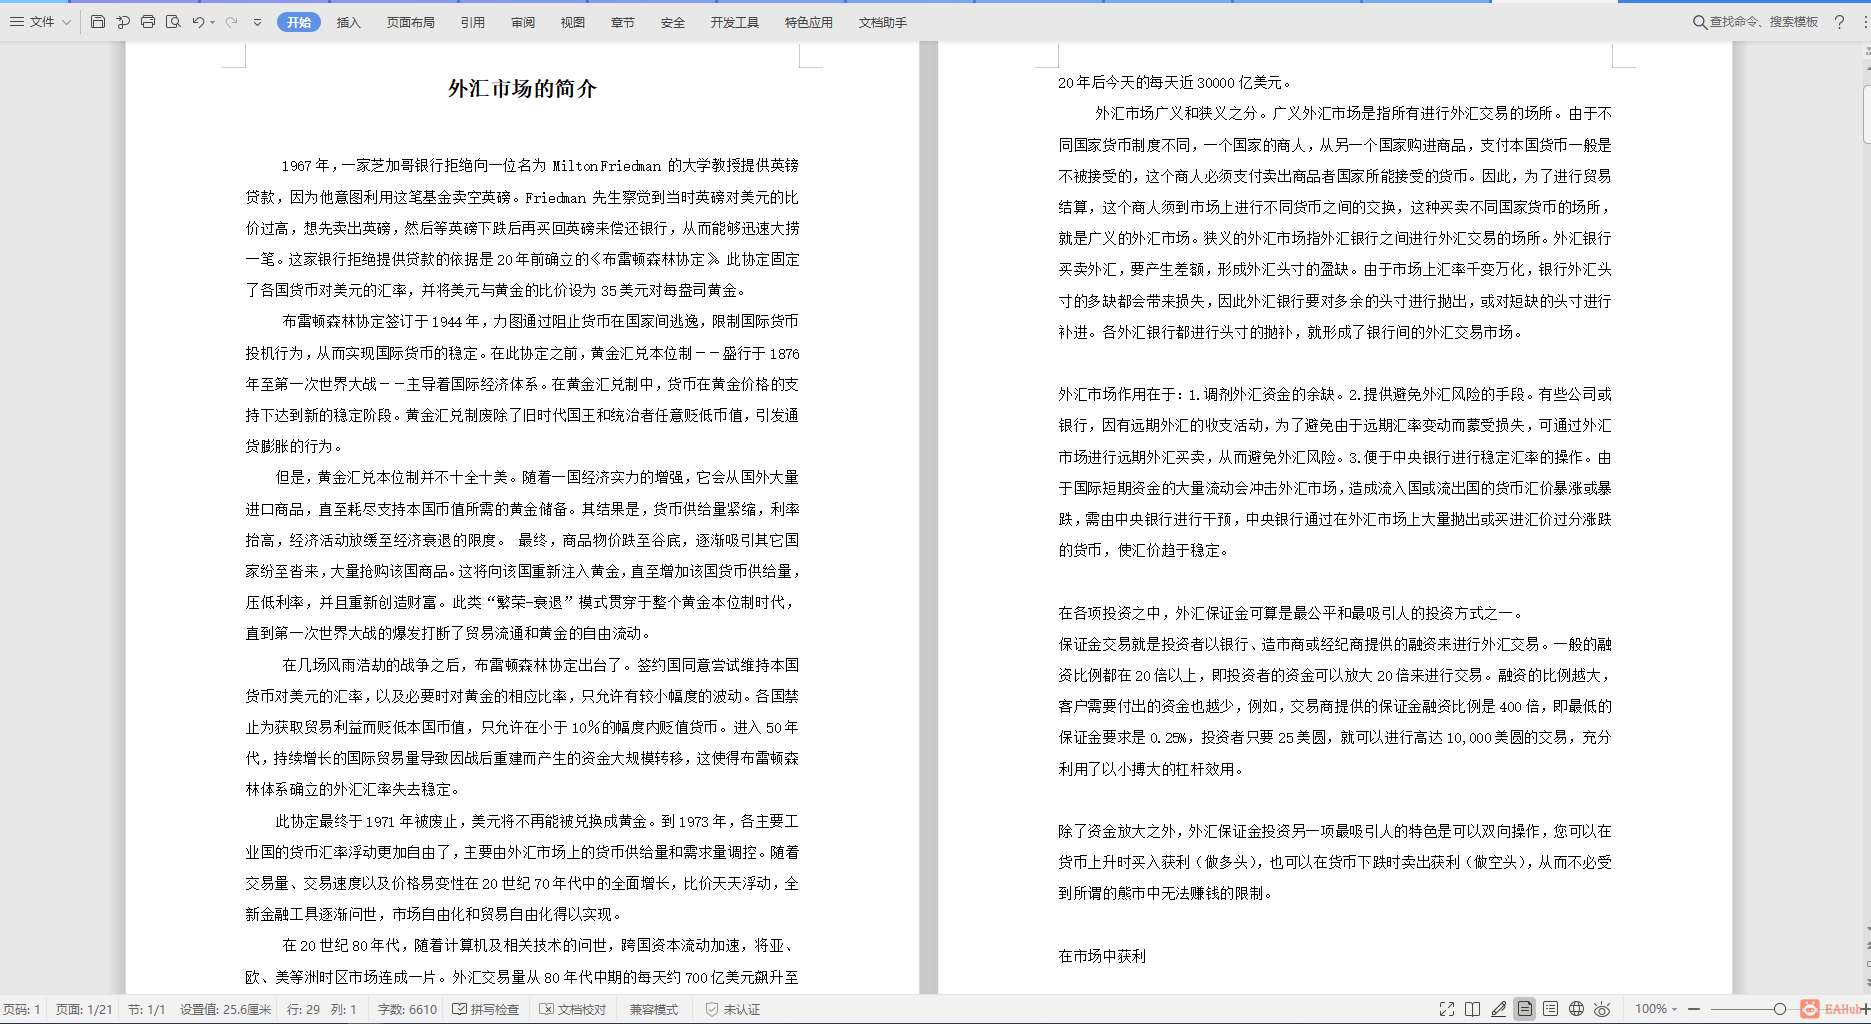Open the 页面布局 ribbon tab
Image resolution: width=1871 pixels, height=1024 pixels.
coord(411,22)
